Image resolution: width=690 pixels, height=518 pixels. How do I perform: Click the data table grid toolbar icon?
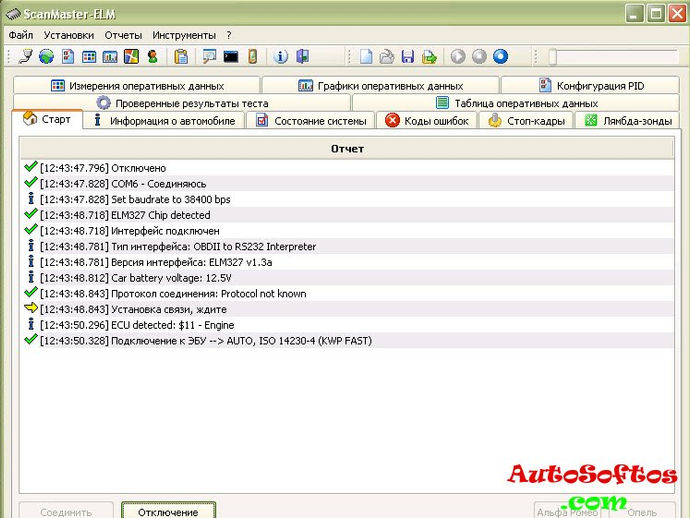[89, 57]
